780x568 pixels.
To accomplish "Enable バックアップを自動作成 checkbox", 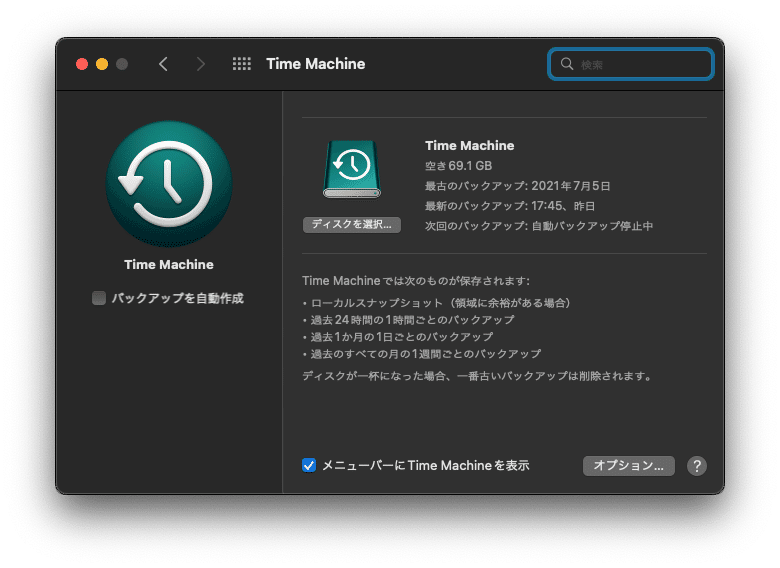I will 99,298.
